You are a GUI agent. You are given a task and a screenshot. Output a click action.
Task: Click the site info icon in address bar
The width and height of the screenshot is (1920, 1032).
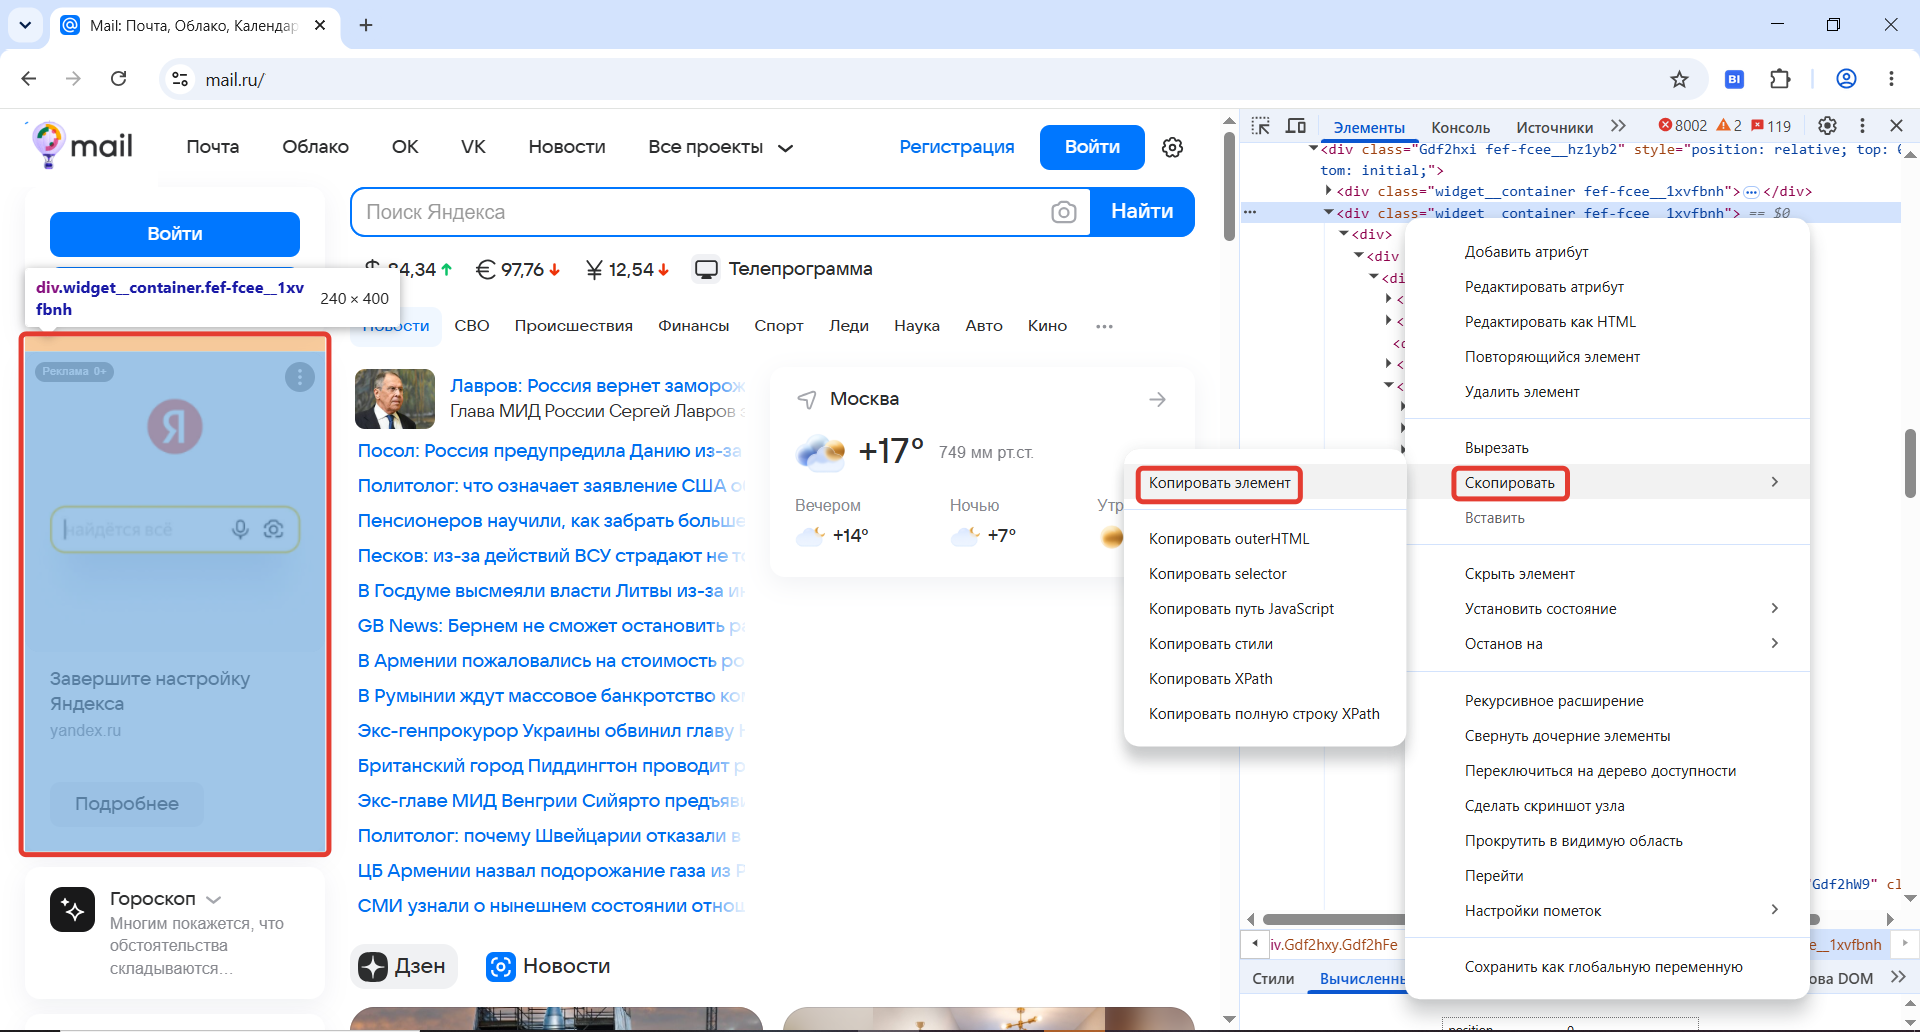coord(180,79)
